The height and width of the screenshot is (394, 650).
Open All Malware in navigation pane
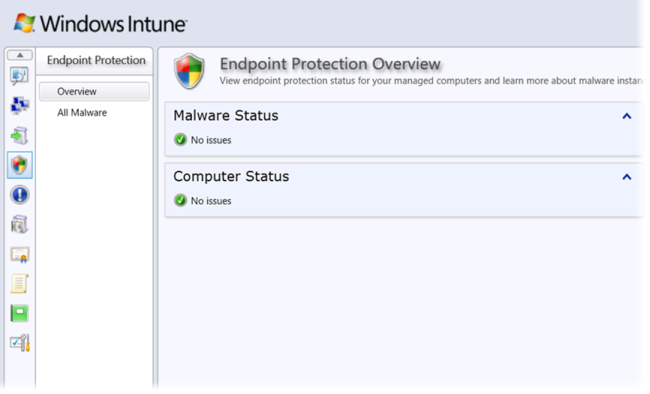[x=82, y=113]
